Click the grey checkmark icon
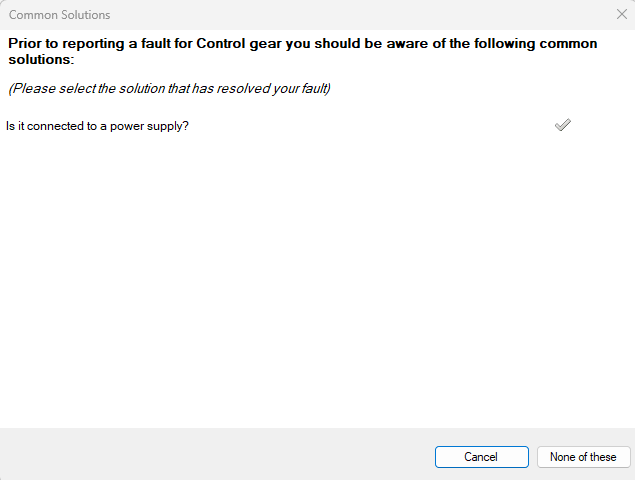 coord(562,126)
